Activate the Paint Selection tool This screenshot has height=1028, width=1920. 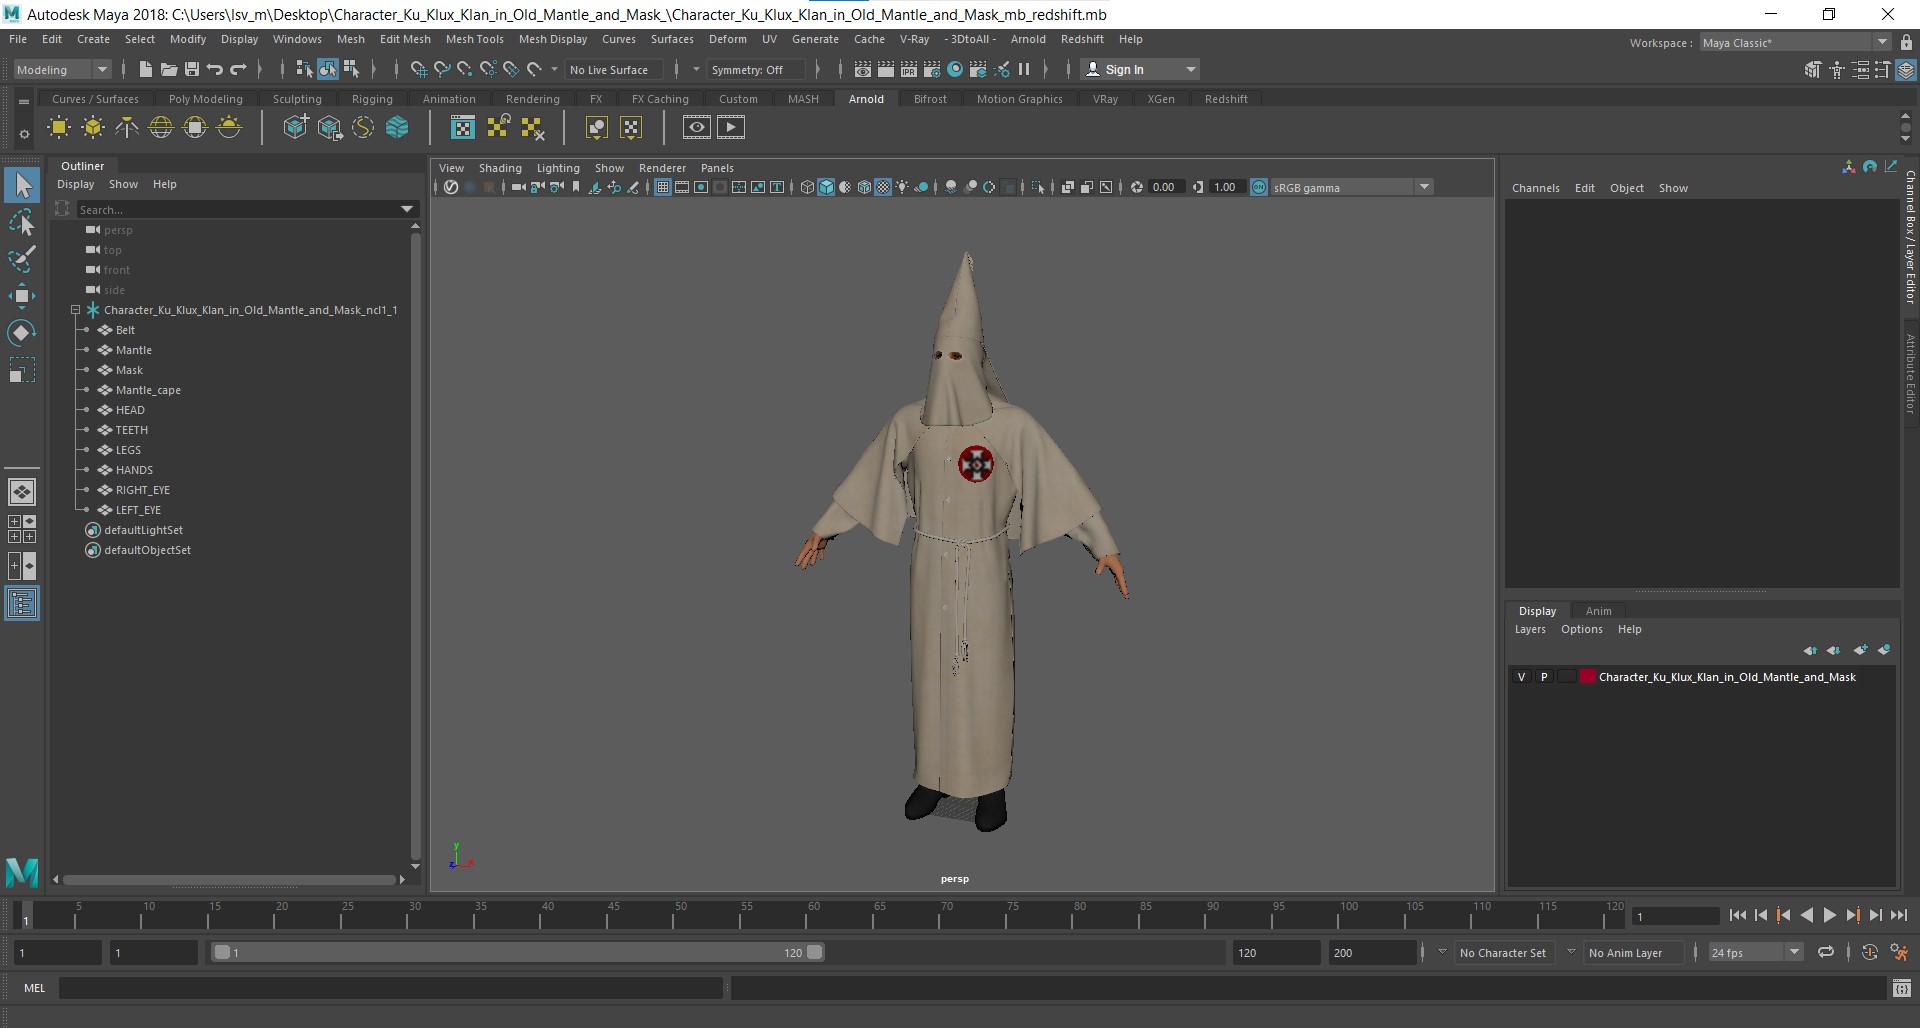[22, 259]
